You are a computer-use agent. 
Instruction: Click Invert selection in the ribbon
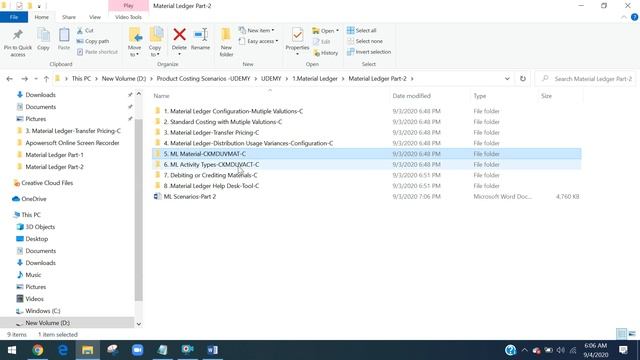(369, 52)
